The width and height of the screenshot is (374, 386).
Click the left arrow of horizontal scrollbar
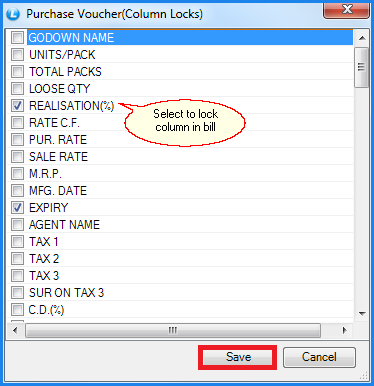[15, 330]
